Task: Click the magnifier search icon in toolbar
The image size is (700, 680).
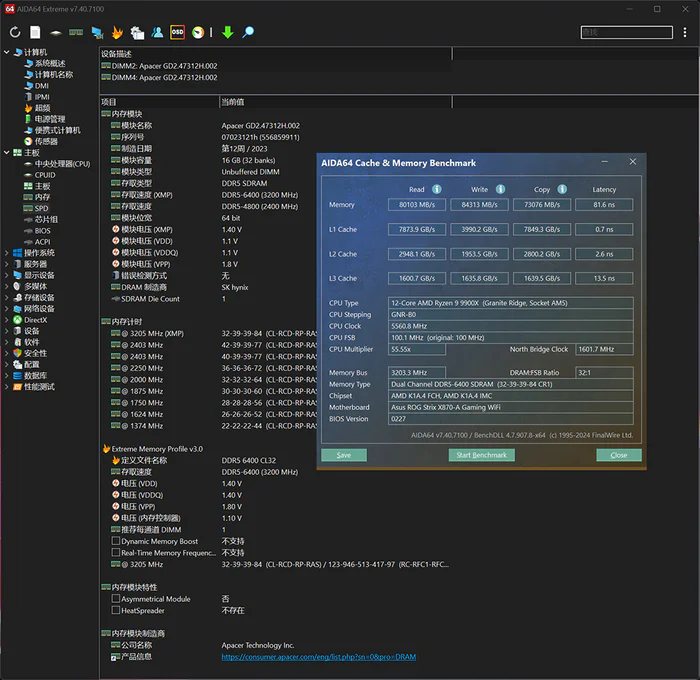Action: pyautogui.click(x=248, y=33)
